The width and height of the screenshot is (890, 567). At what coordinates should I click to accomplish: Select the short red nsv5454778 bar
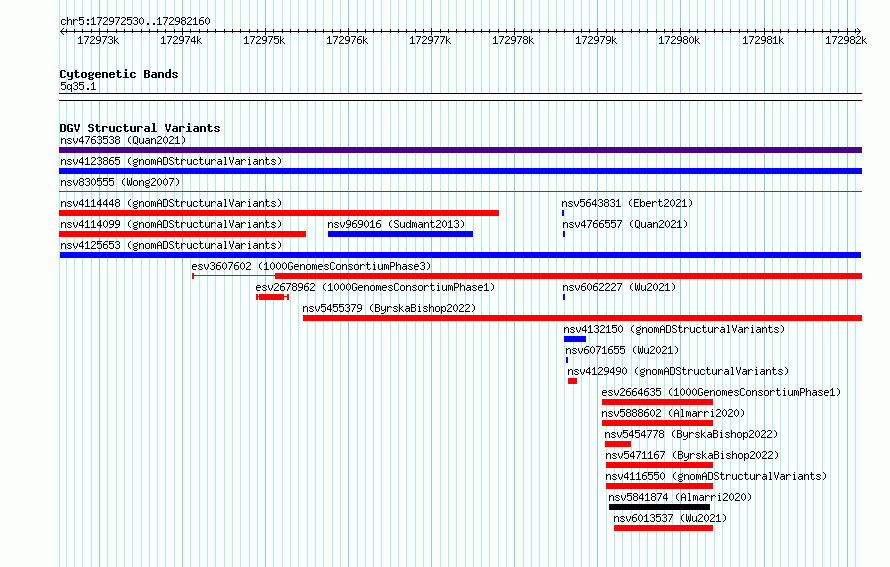click(618, 444)
